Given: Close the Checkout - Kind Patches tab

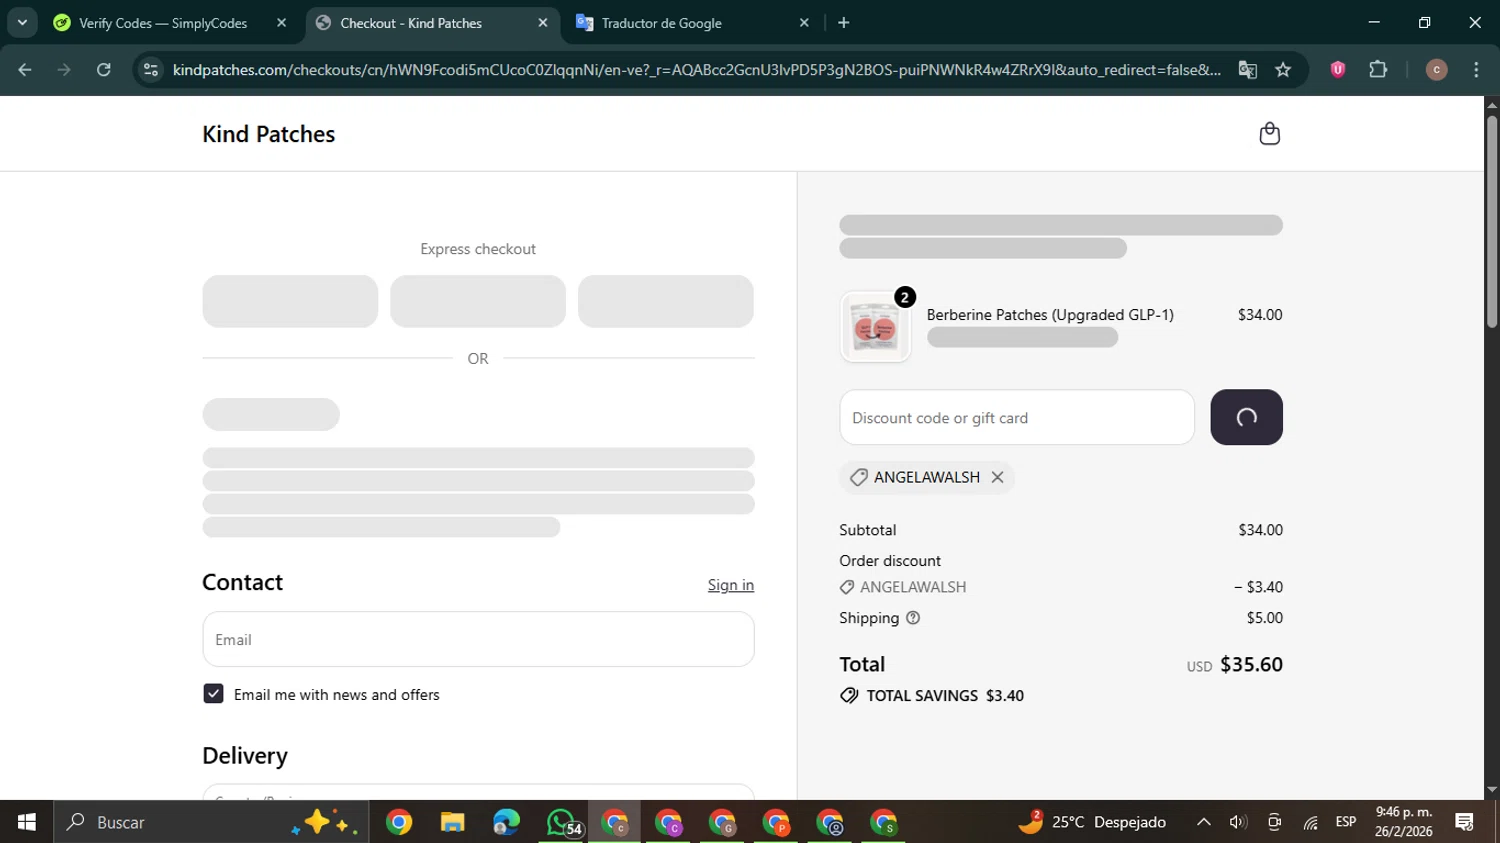Looking at the screenshot, I should (x=543, y=23).
